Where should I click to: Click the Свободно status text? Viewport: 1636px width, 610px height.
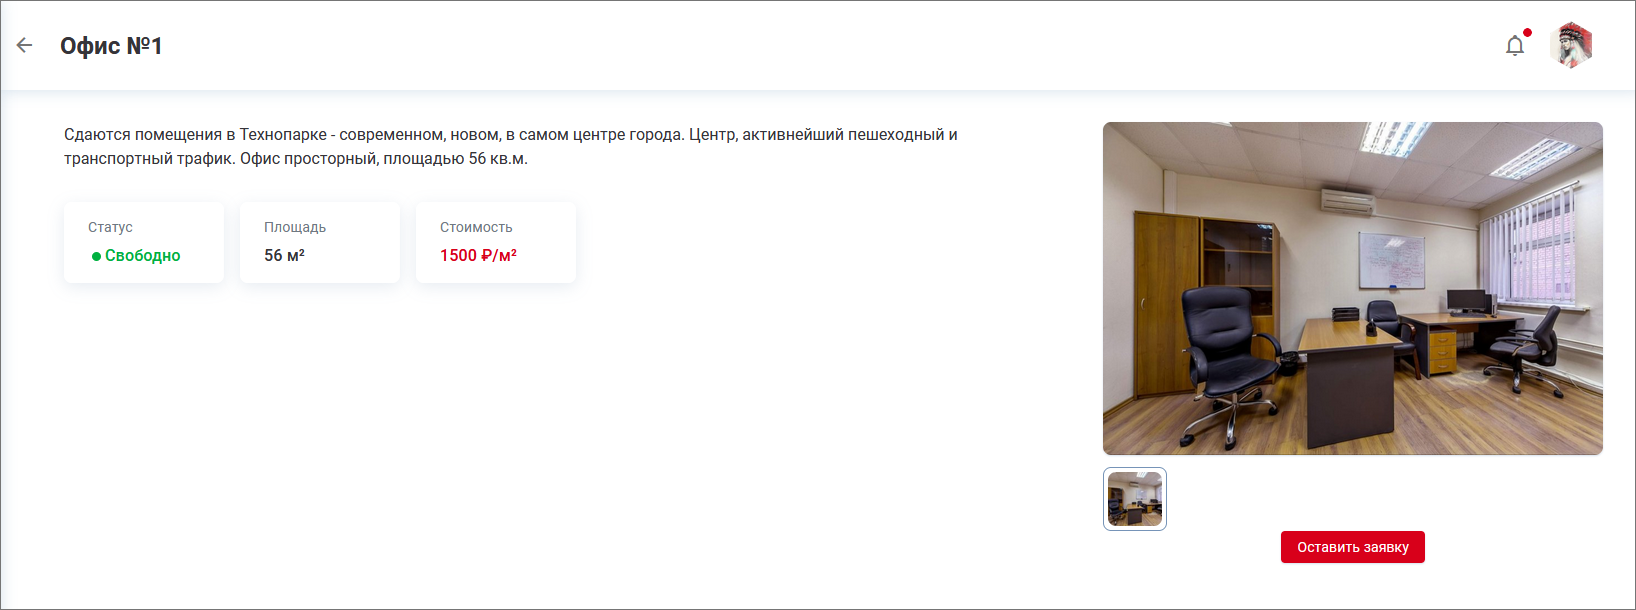143,256
